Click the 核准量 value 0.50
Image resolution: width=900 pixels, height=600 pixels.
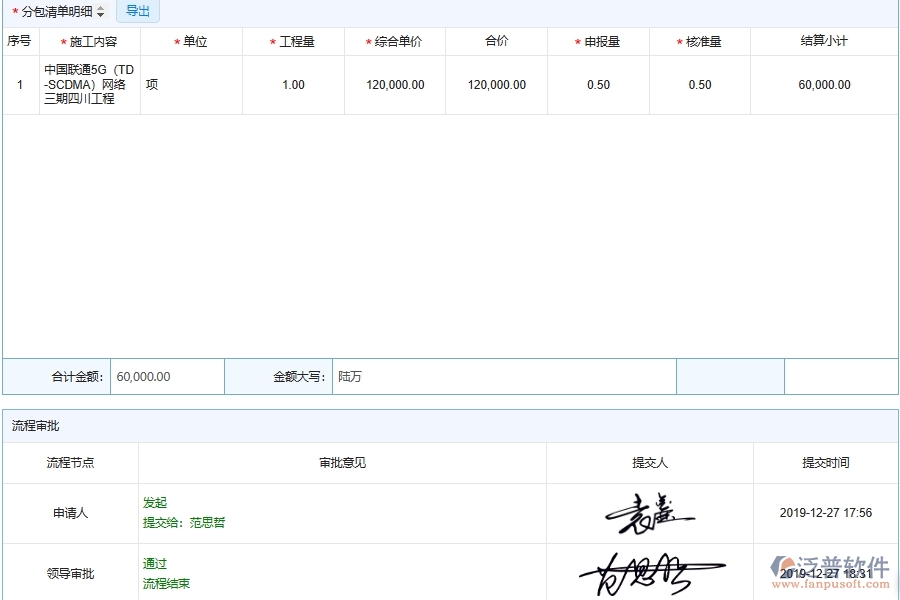coord(700,85)
